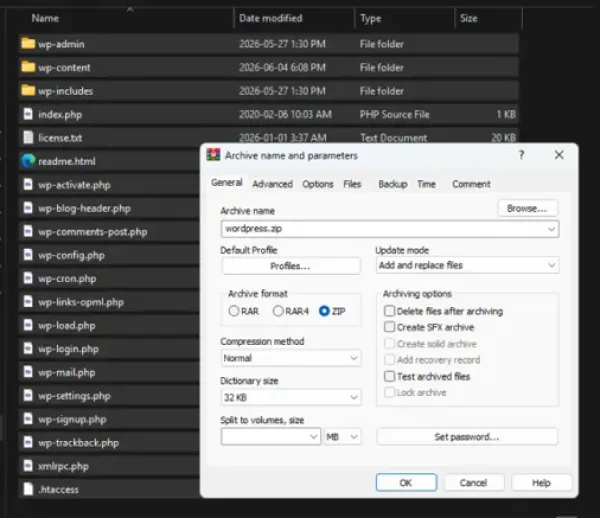This screenshot has width=600, height=518.
Task: Click the Browse... button
Action: pos(528,209)
